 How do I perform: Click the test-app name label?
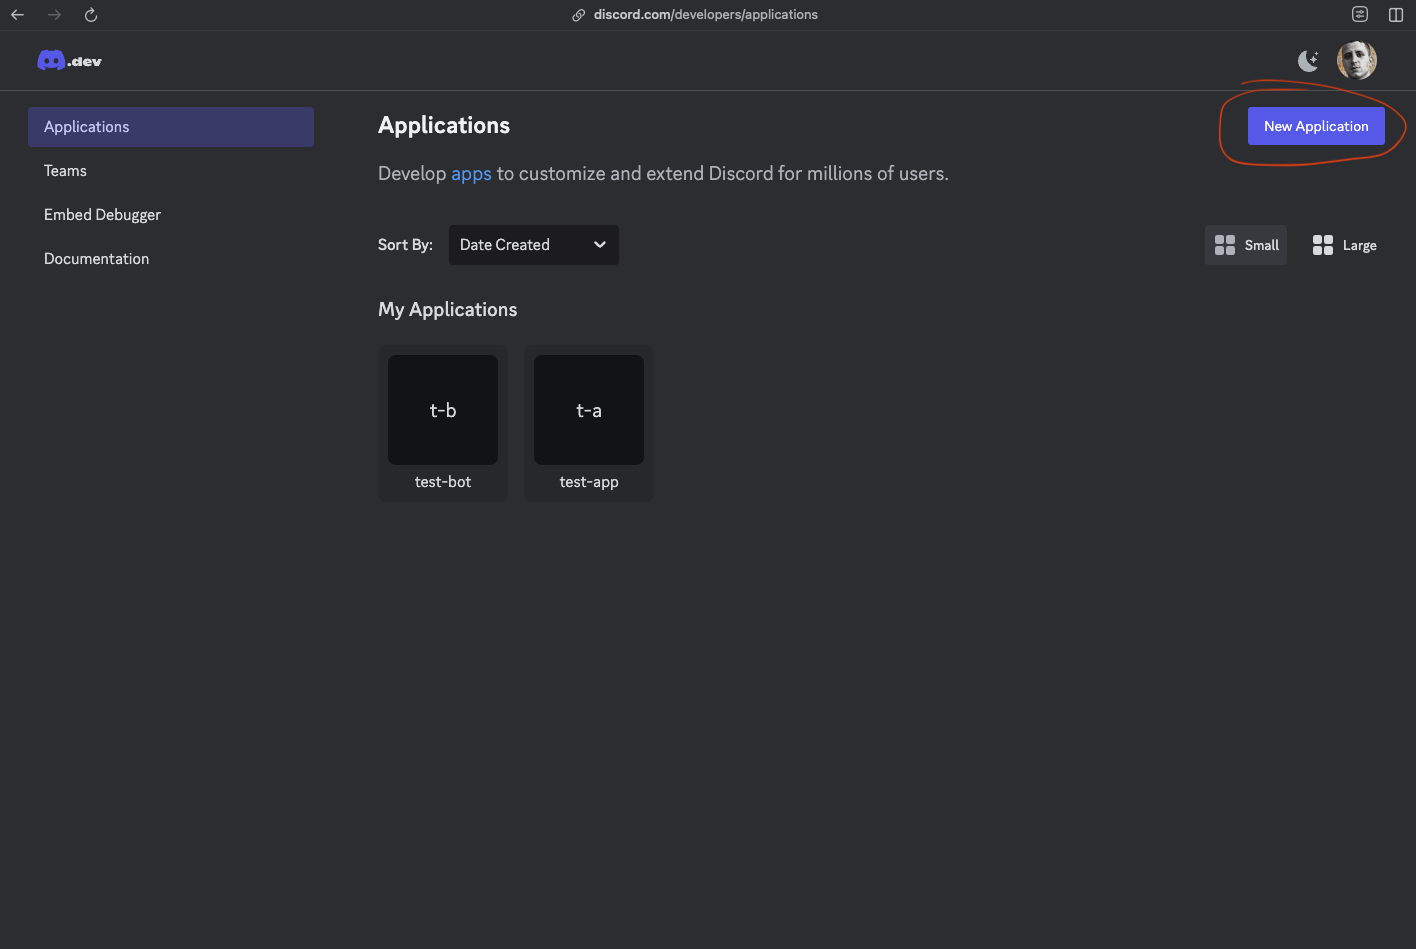coord(589,482)
